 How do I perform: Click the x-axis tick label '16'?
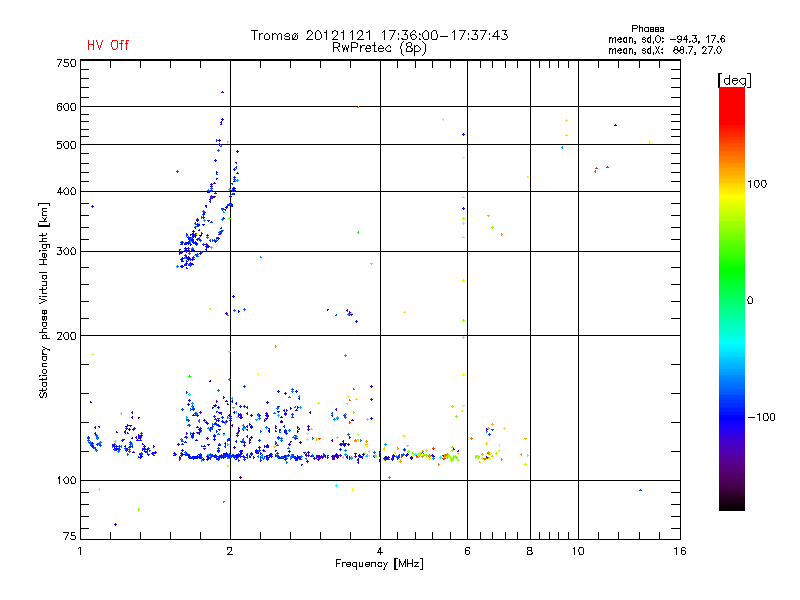(x=680, y=551)
